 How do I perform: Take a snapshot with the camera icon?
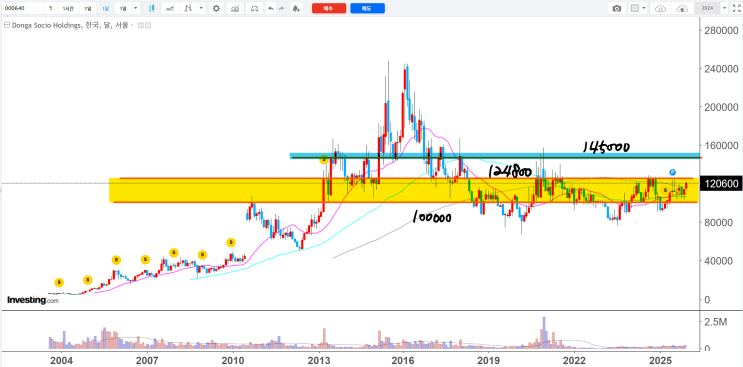pyautogui.click(x=616, y=8)
